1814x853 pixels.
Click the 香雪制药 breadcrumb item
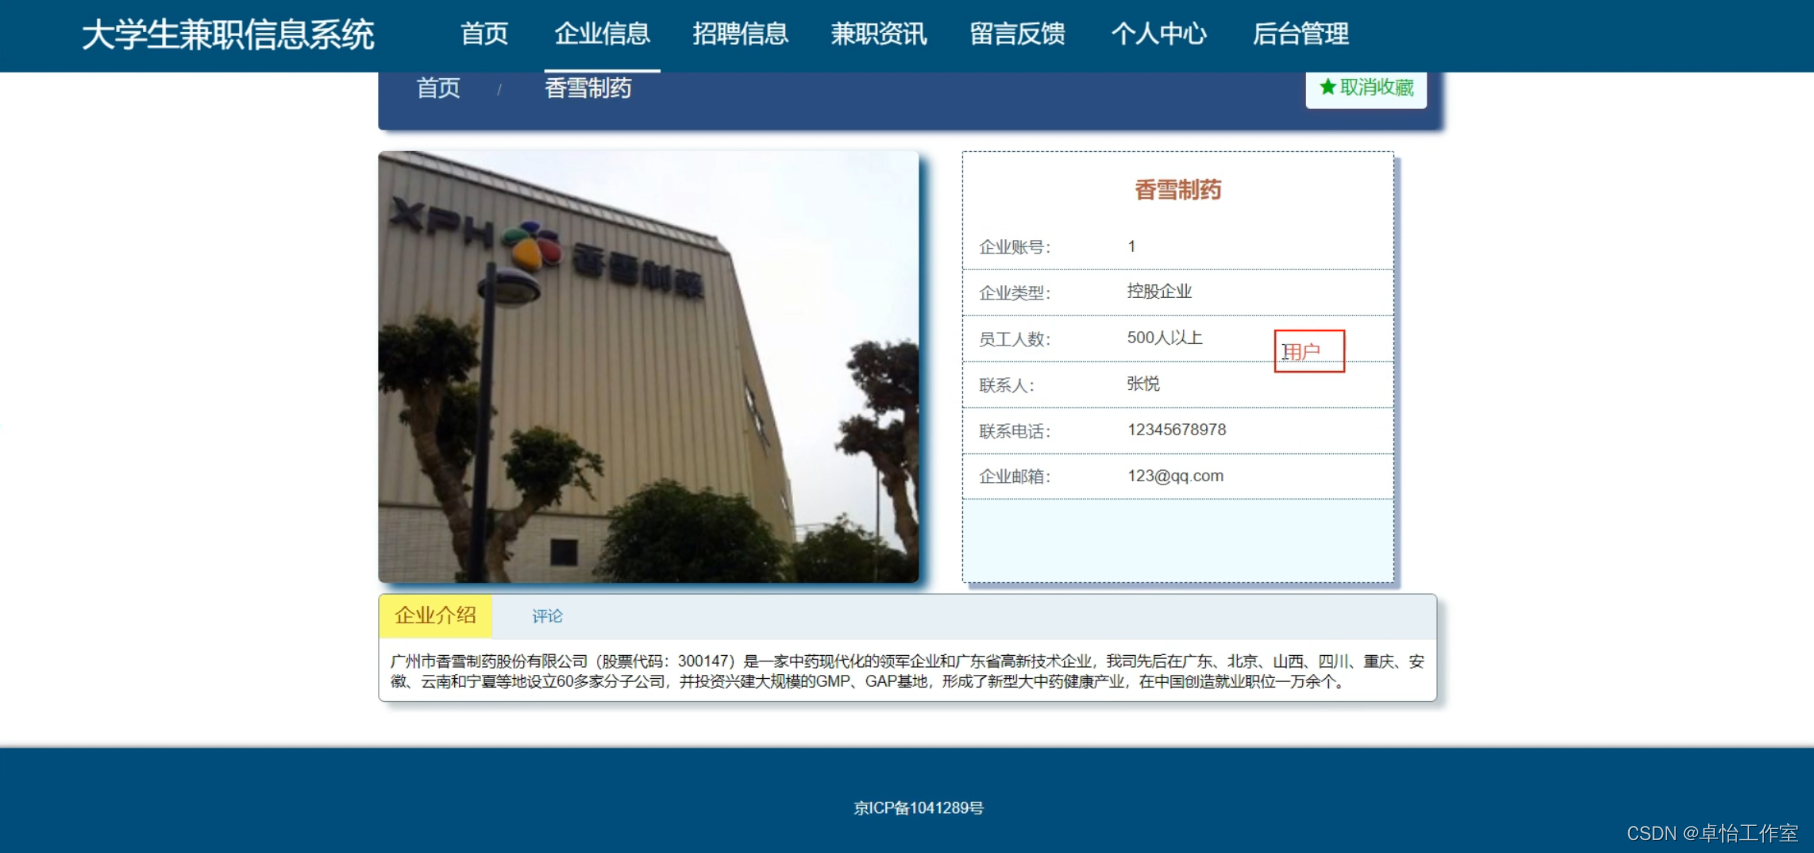pyautogui.click(x=588, y=88)
